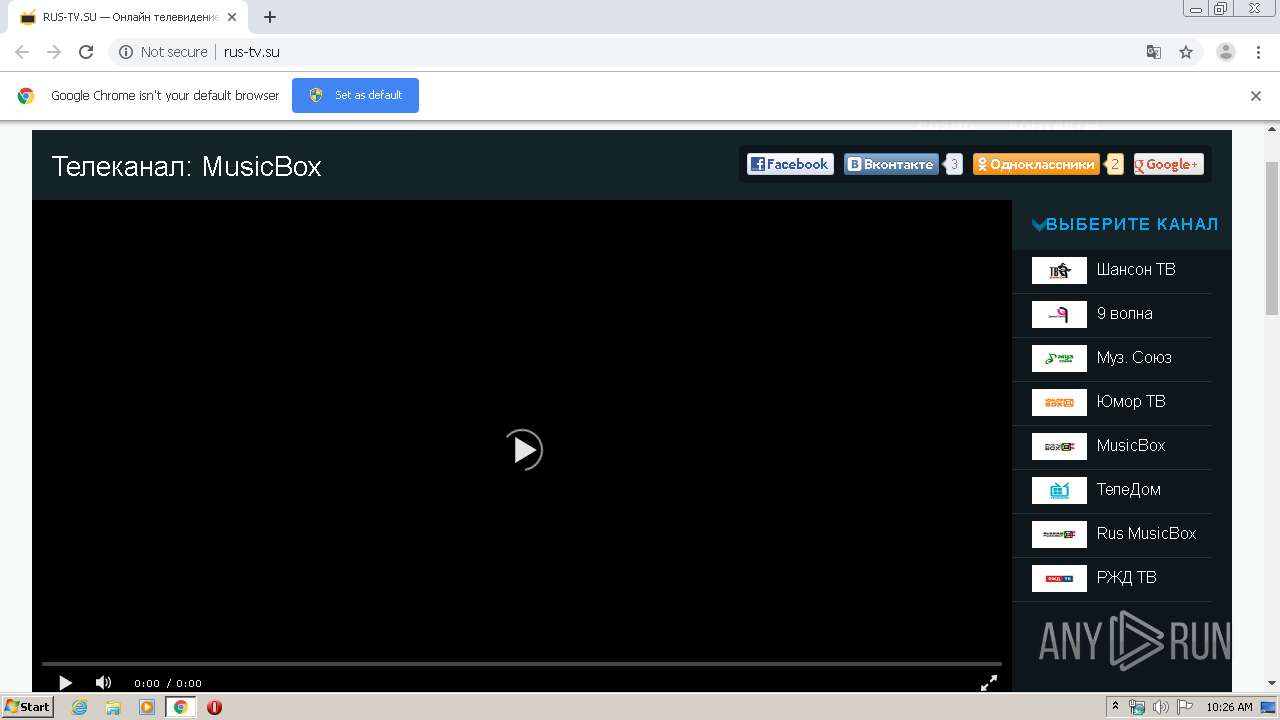The width and height of the screenshot is (1280, 720).
Task: Open the network tray icon
Action: tap(1137, 707)
